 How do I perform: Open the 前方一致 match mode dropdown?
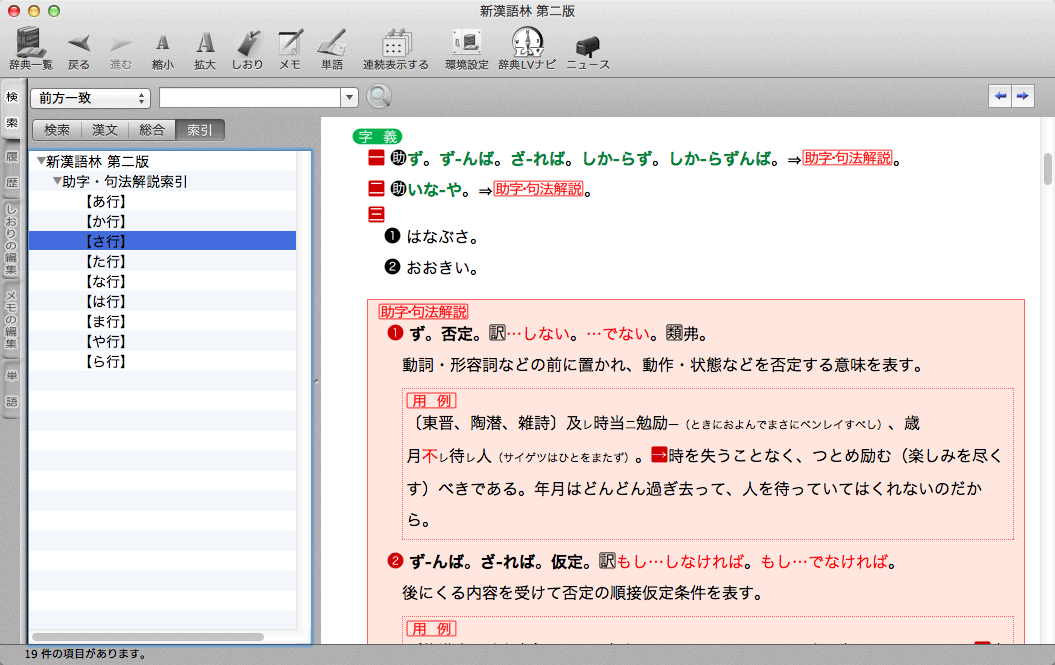pyautogui.click(x=90, y=98)
